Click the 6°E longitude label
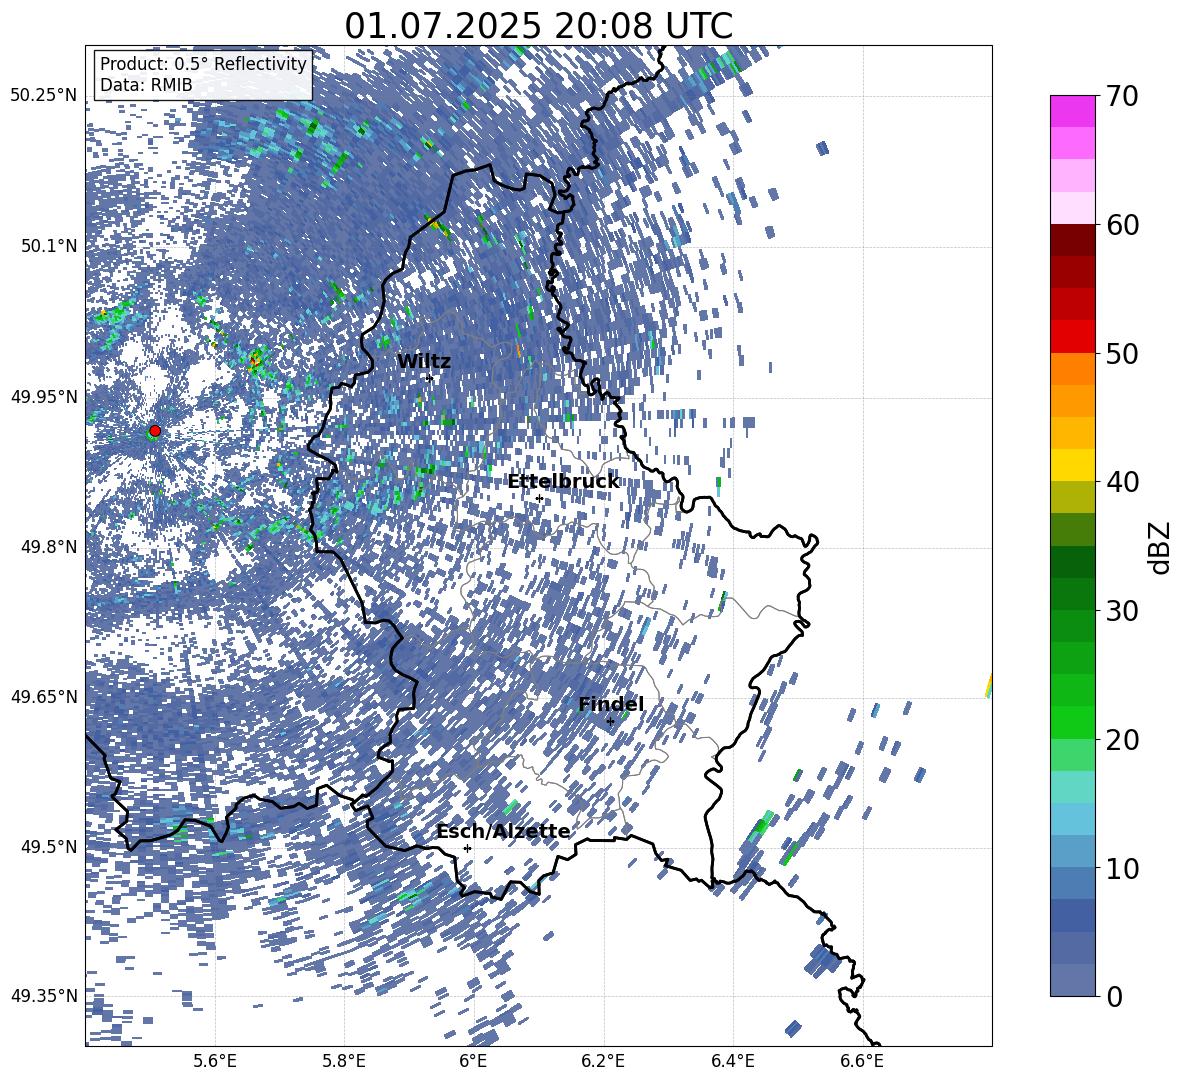 pos(473,1061)
